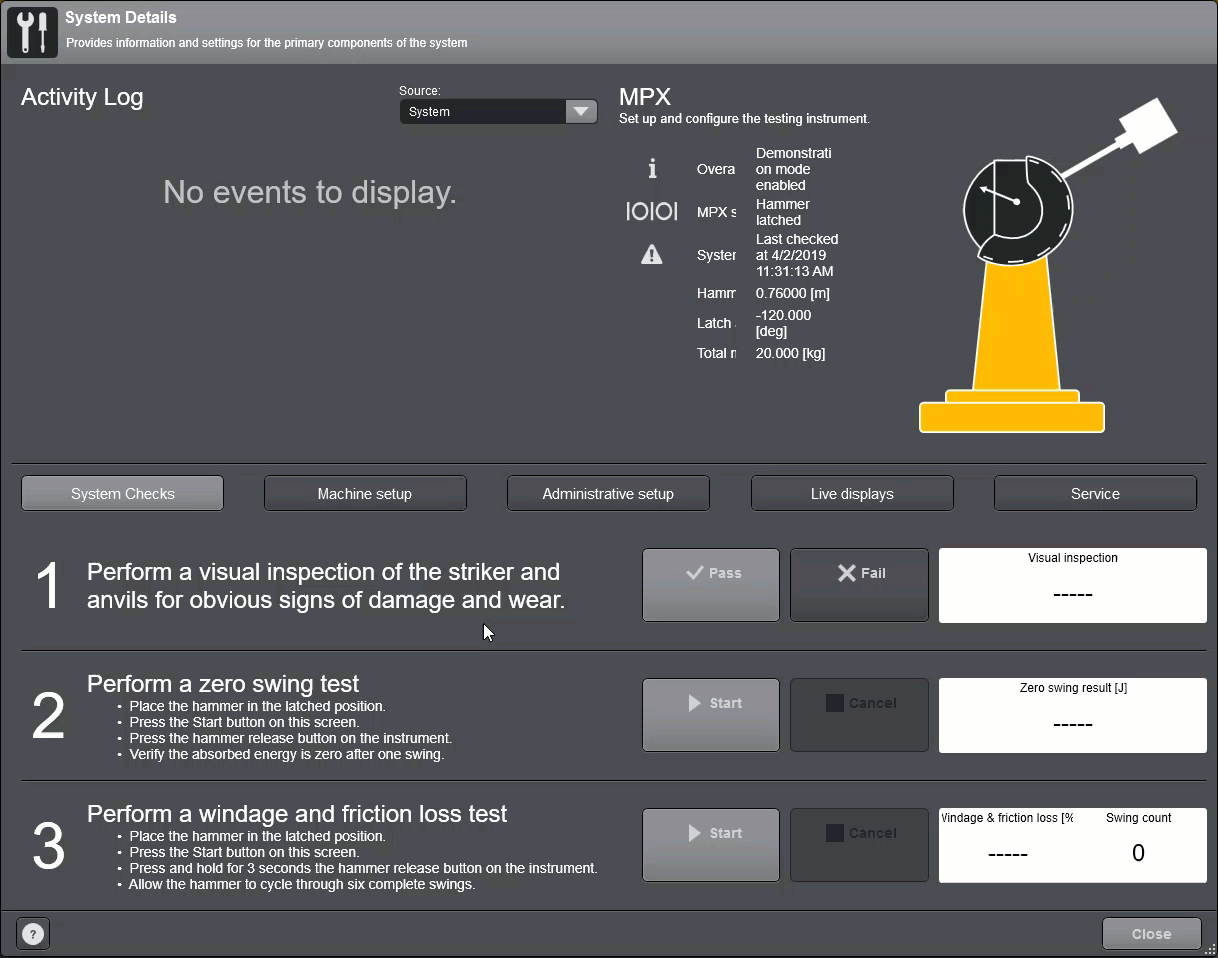Start the zero swing test
Screen dimensions: 1218x958
711,714
